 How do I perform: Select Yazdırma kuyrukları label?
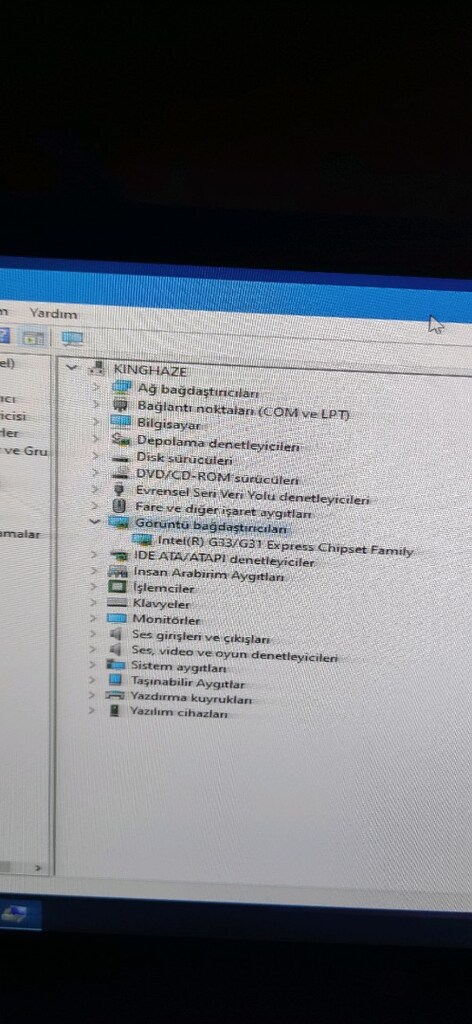click(x=191, y=699)
